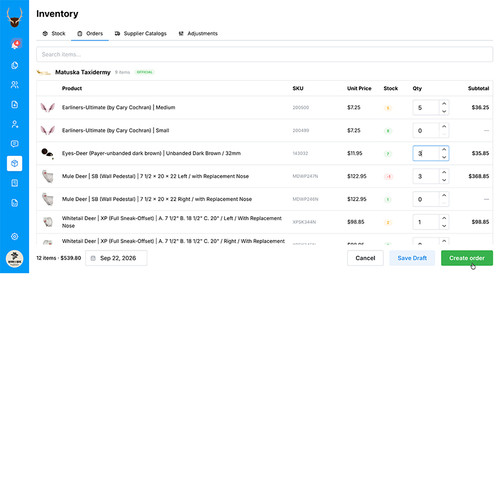Decrease quantity for Mule Deer Left

pyautogui.click(x=444, y=180)
